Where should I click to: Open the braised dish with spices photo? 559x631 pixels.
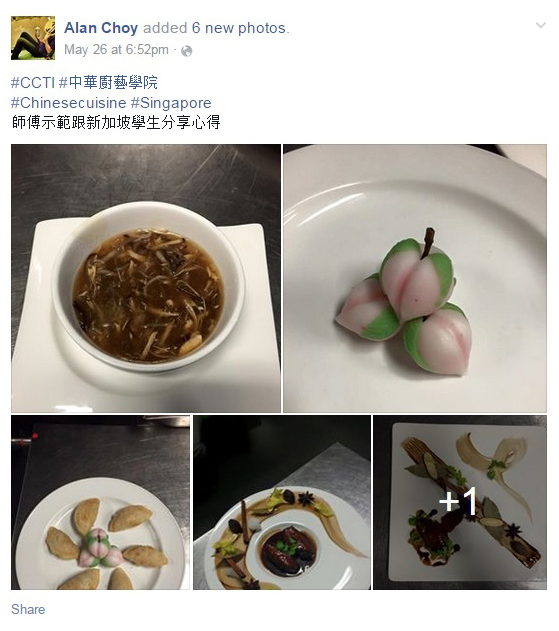(282, 503)
